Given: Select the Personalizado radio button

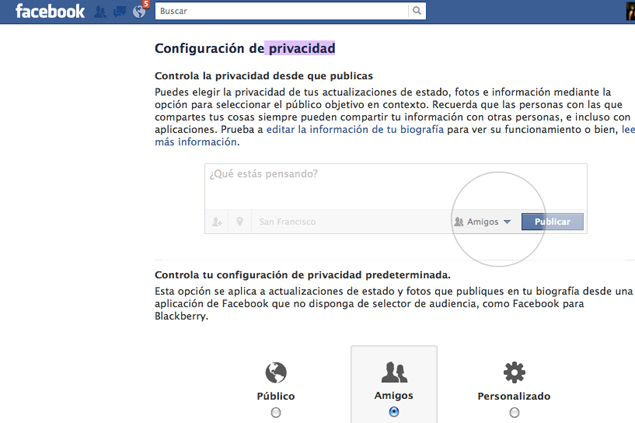Looking at the screenshot, I should click(514, 412).
